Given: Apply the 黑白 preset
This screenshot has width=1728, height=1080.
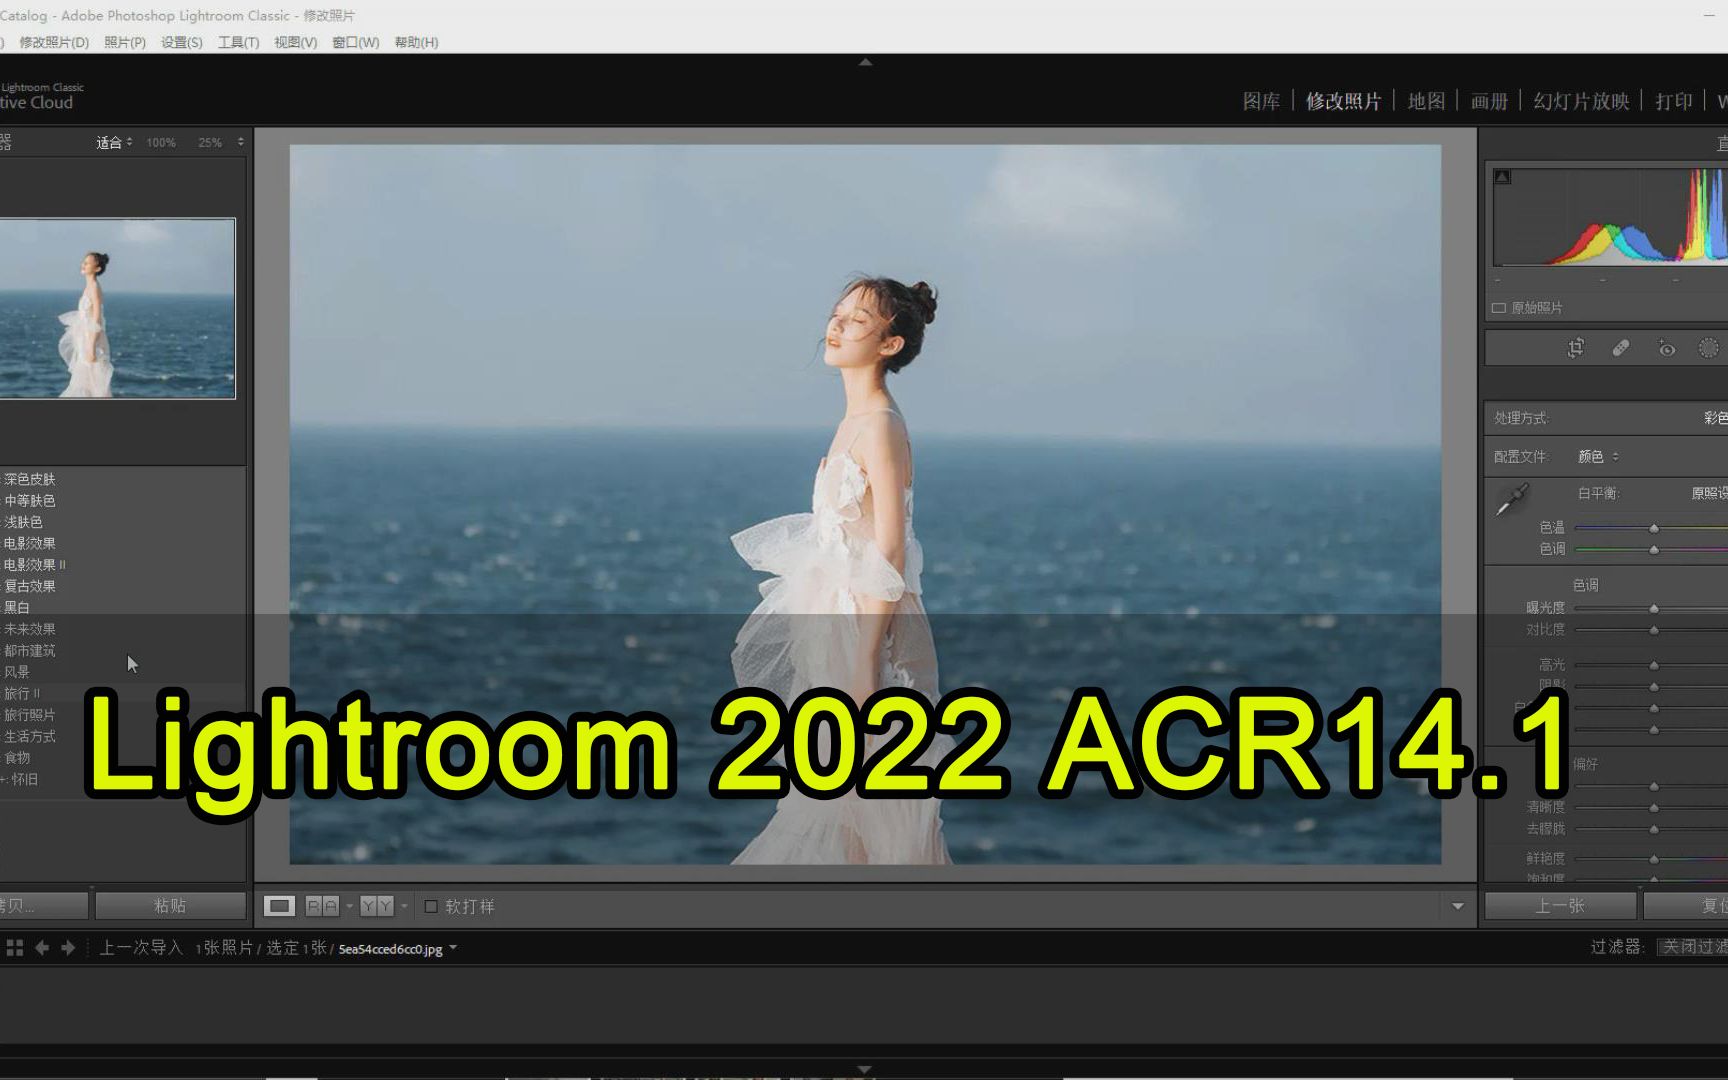Looking at the screenshot, I should coord(17,607).
